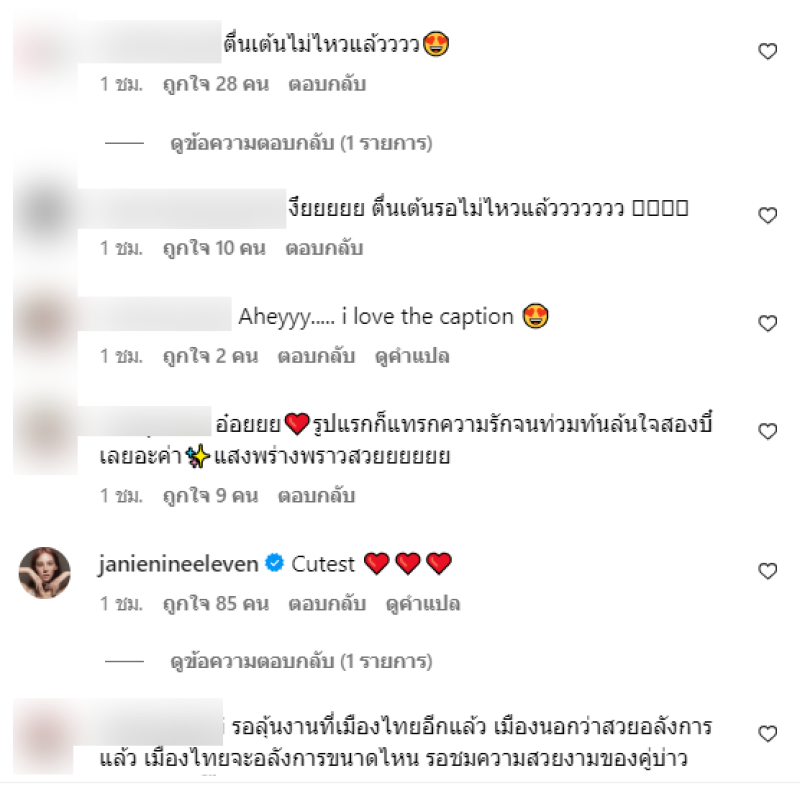The width and height of the screenshot is (800, 799).
Task: Reply to the comment with 10 likes
Action: pos(324,248)
